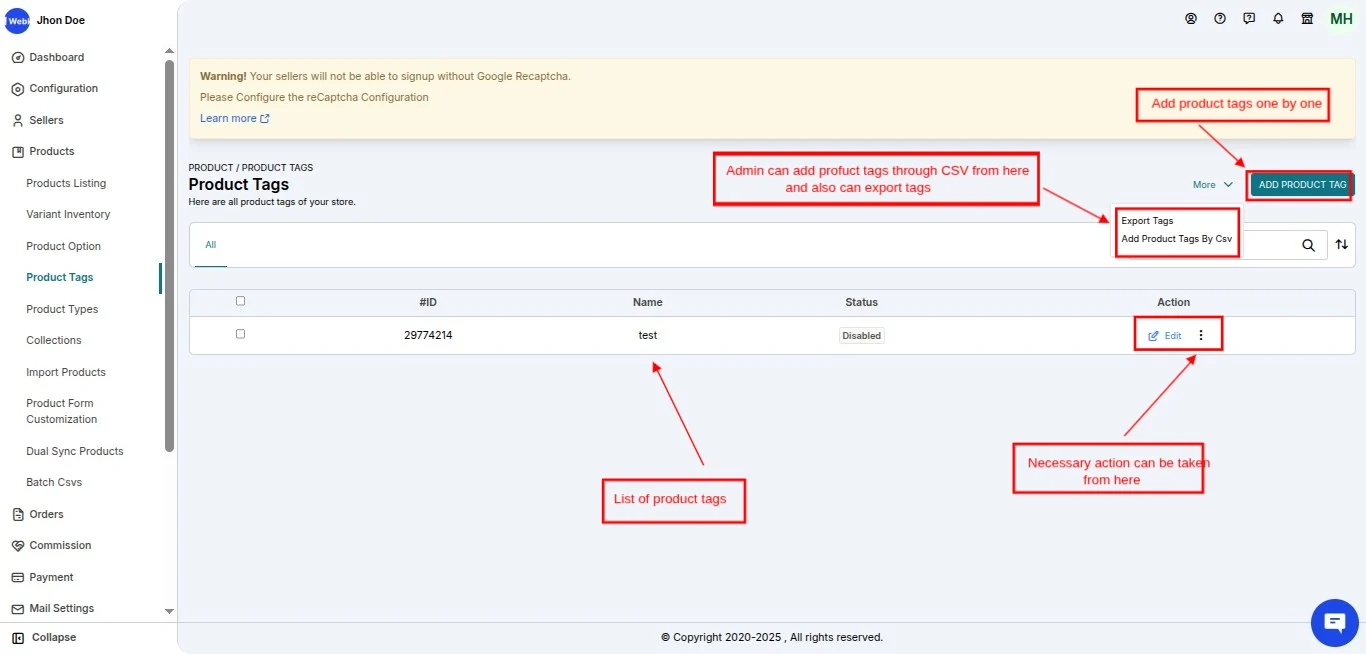Viewport: 1366px width, 654px height.
Task: Open the live chat widget bubble
Action: 1334,622
